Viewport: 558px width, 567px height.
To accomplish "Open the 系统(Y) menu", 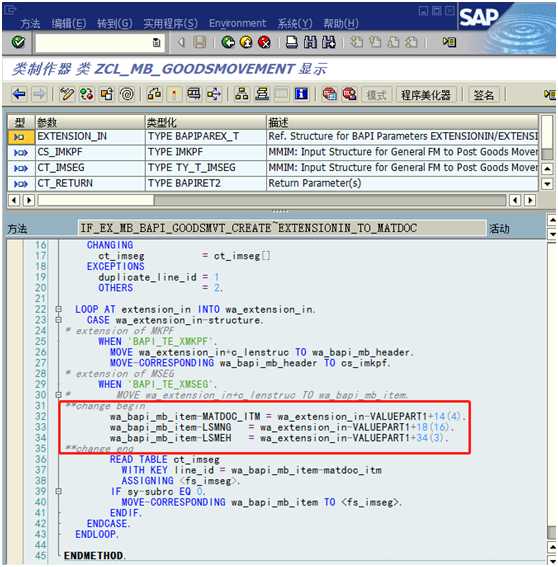I will pos(295,24).
